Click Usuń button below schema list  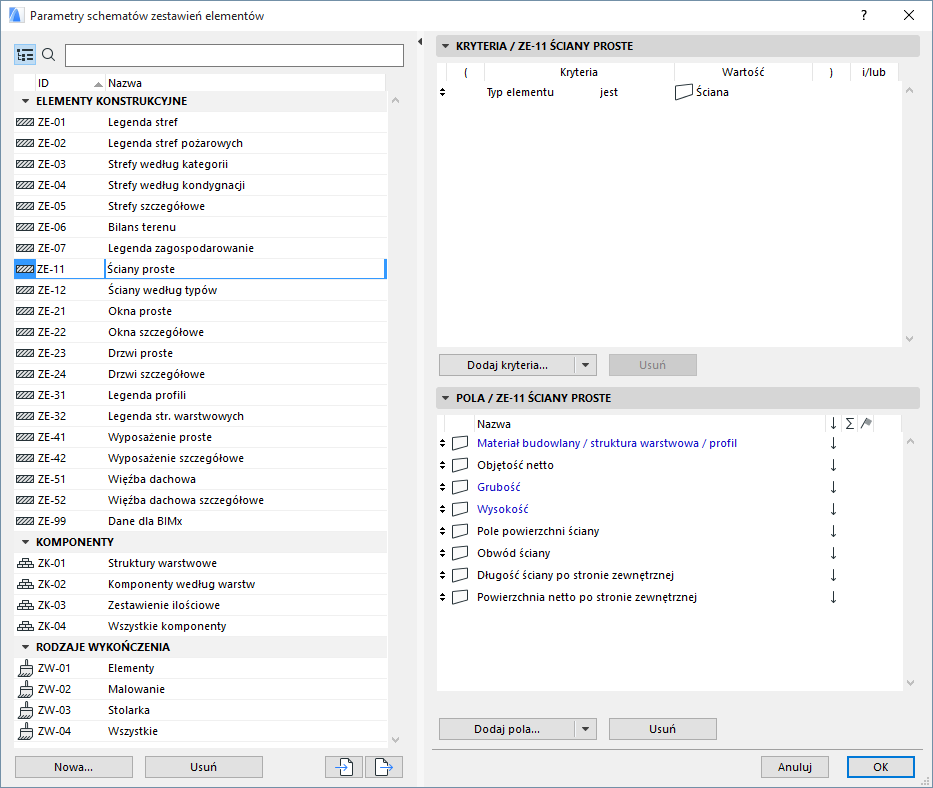[x=203, y=767]
